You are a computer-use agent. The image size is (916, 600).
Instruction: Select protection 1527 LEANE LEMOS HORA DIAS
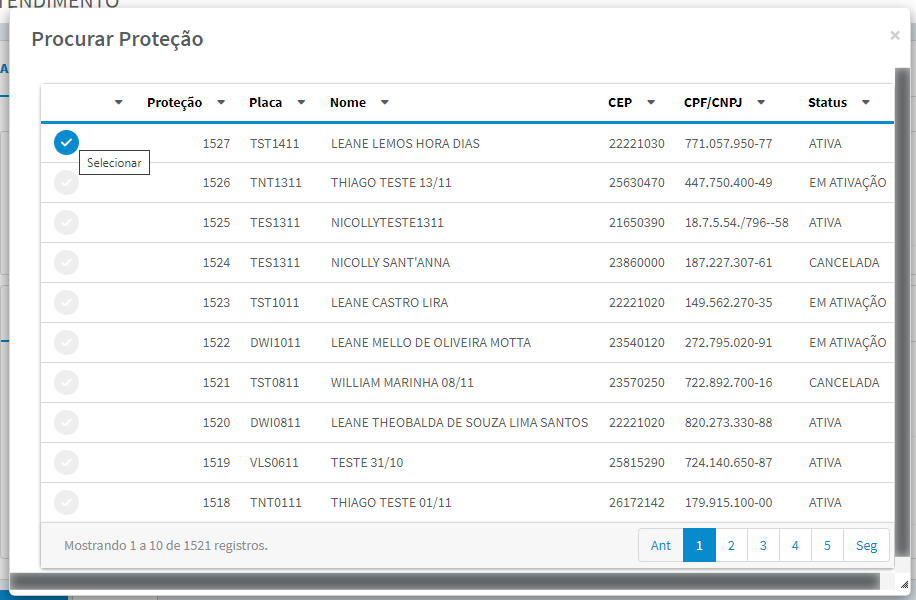coord(66,143)
